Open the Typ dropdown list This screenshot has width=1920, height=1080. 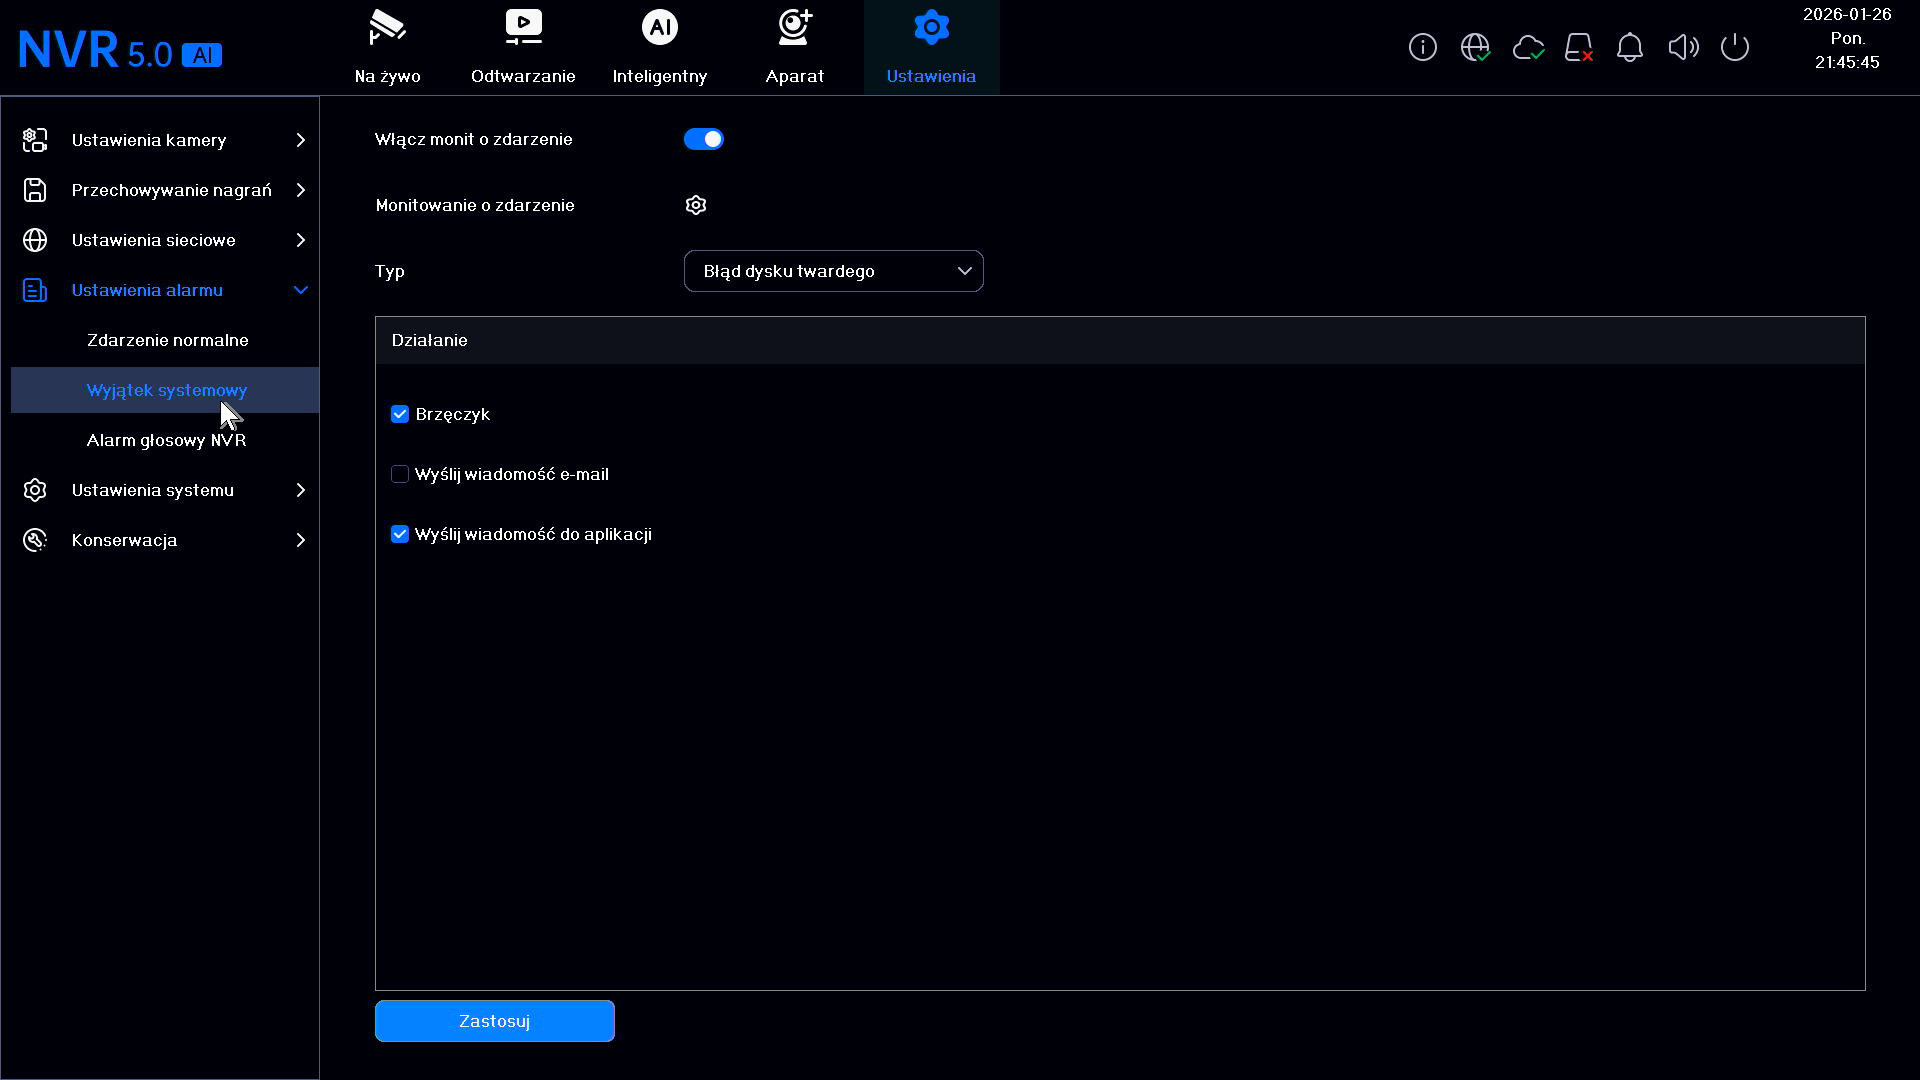tap(834, 271)
